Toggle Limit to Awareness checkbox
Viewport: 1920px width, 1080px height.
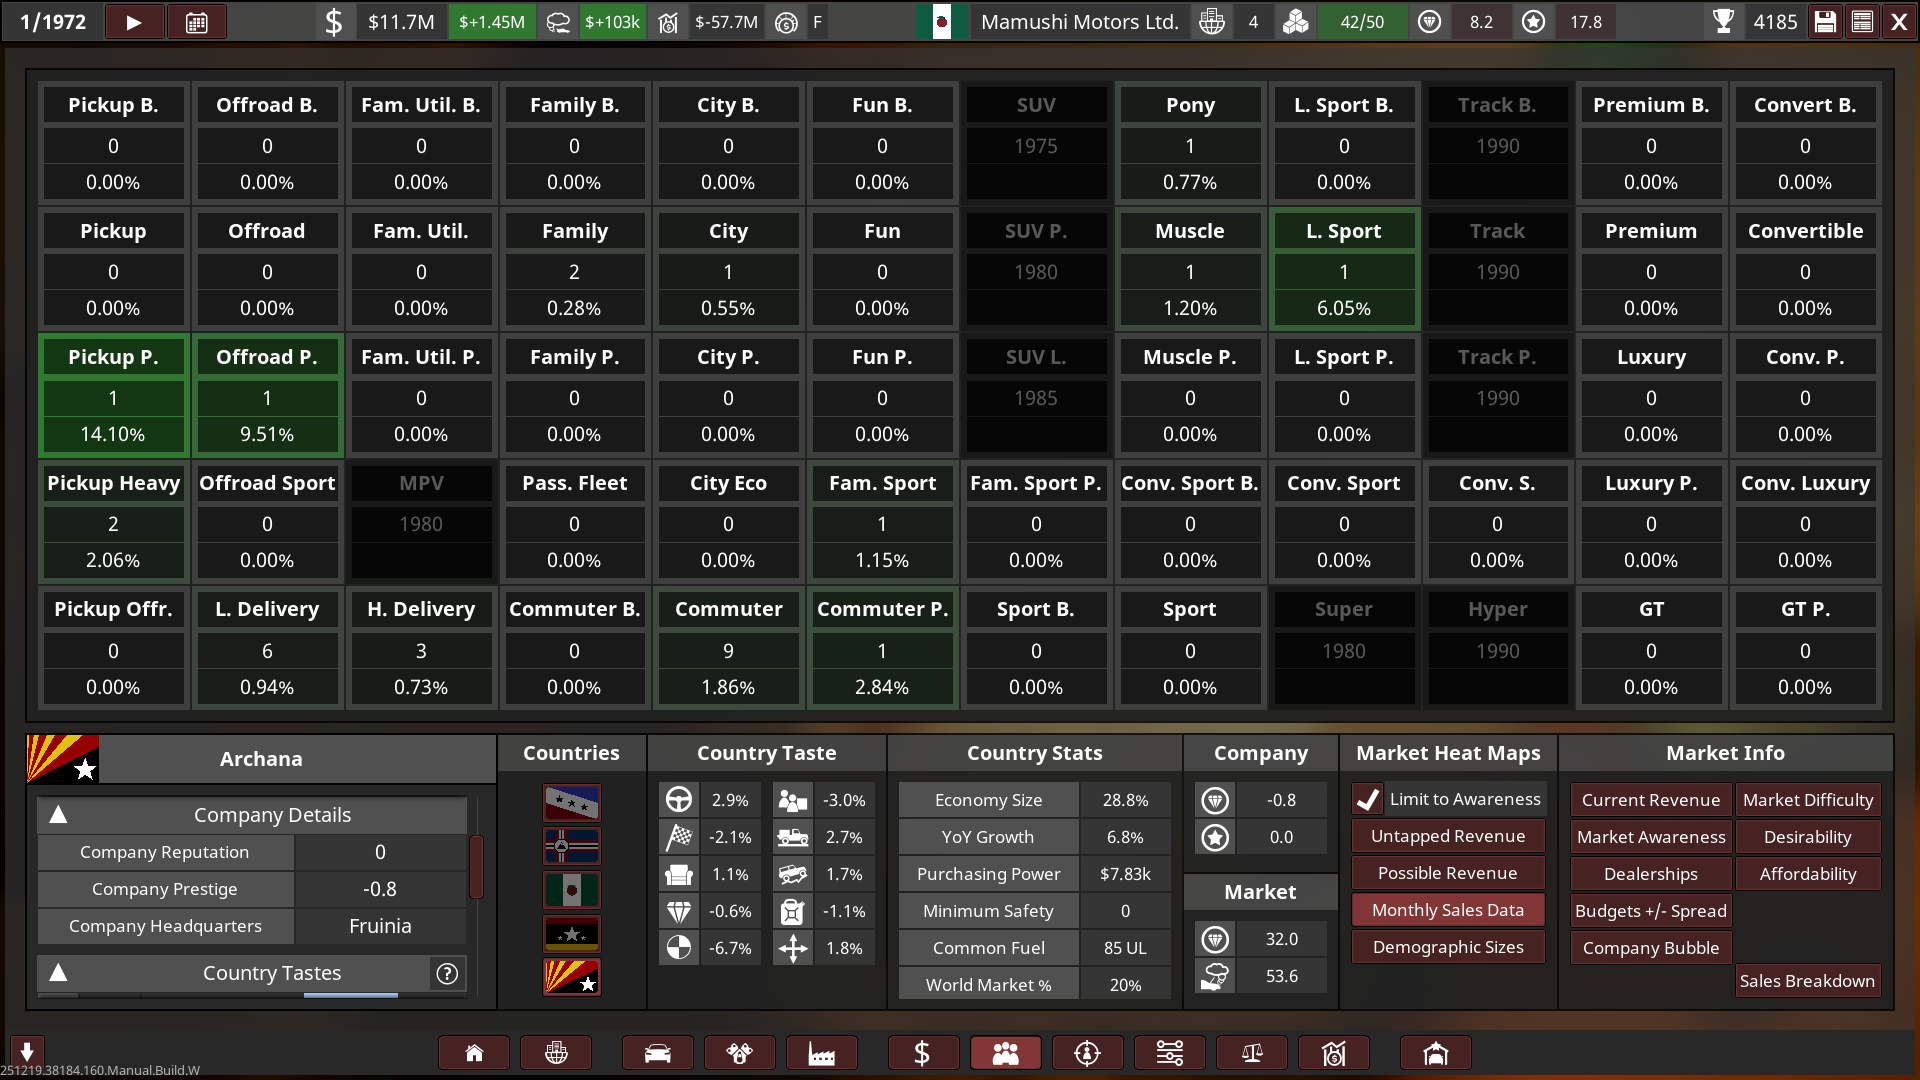[1368, 799]
